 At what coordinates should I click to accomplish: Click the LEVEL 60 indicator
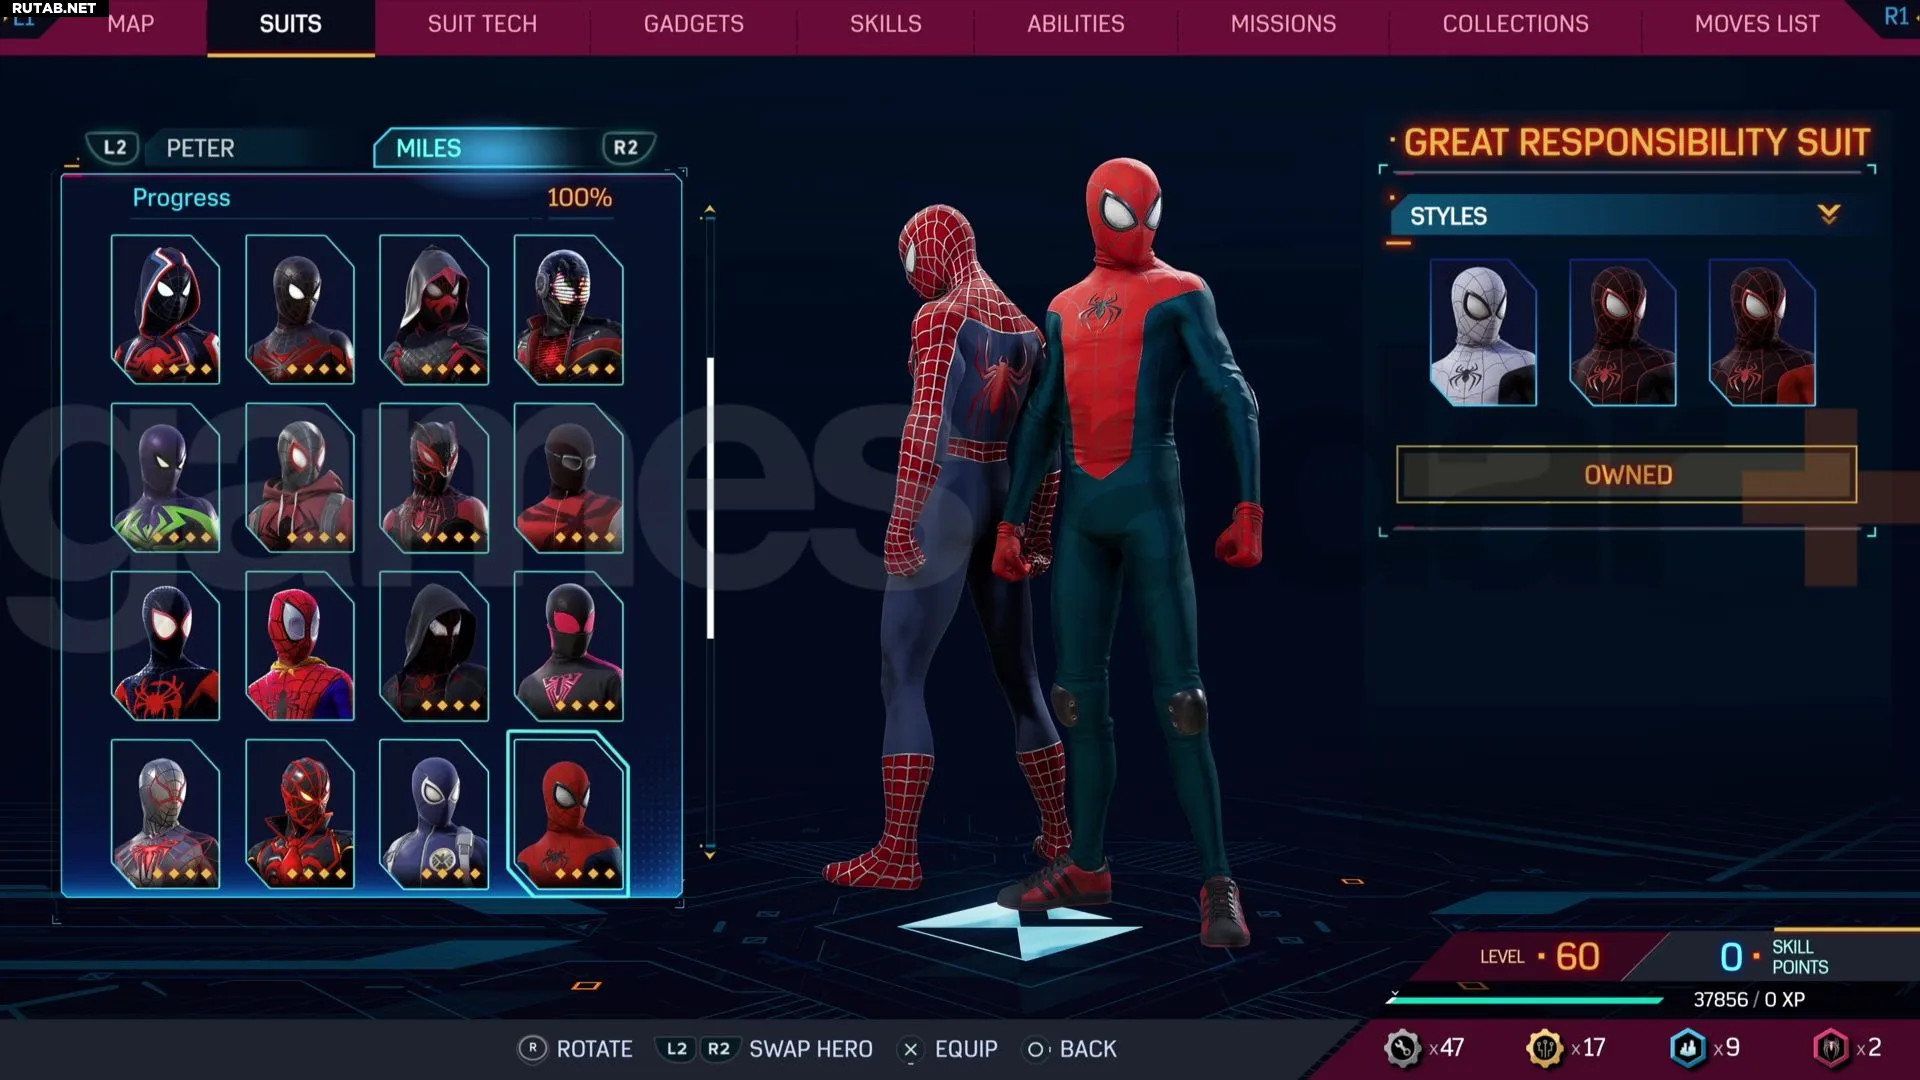(1540, 957)
